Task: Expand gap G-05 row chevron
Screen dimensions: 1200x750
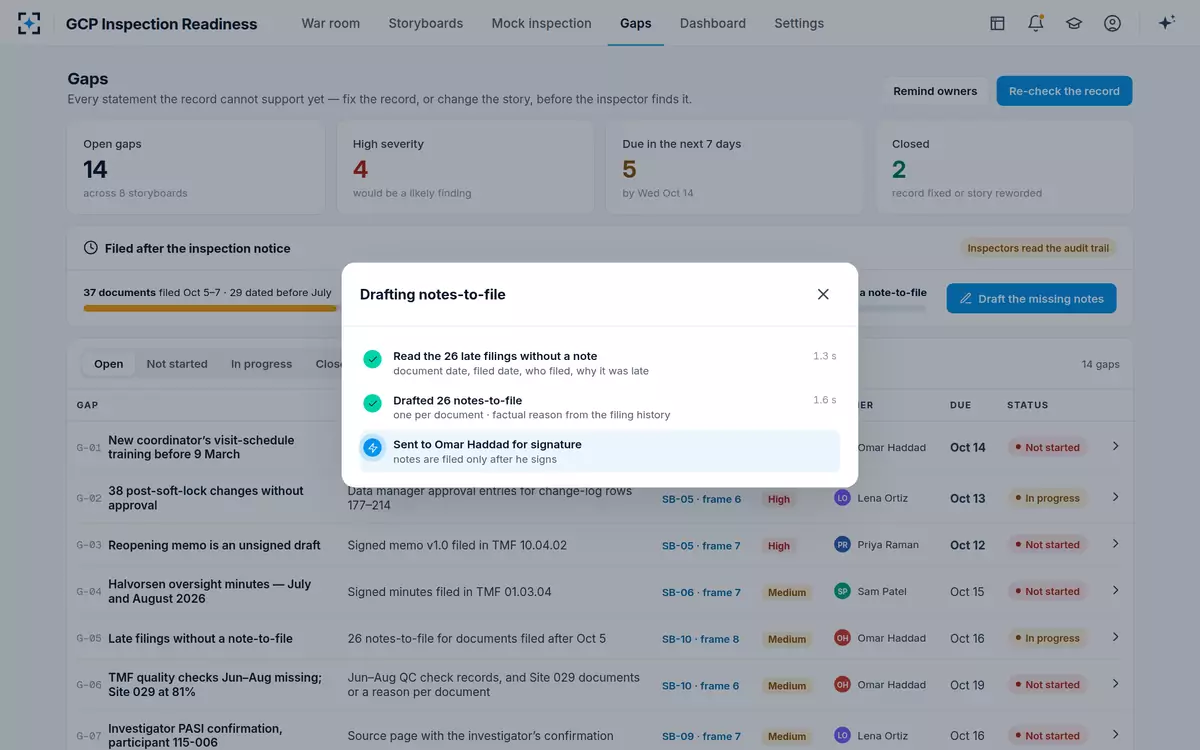Action: coord(1116,638)
